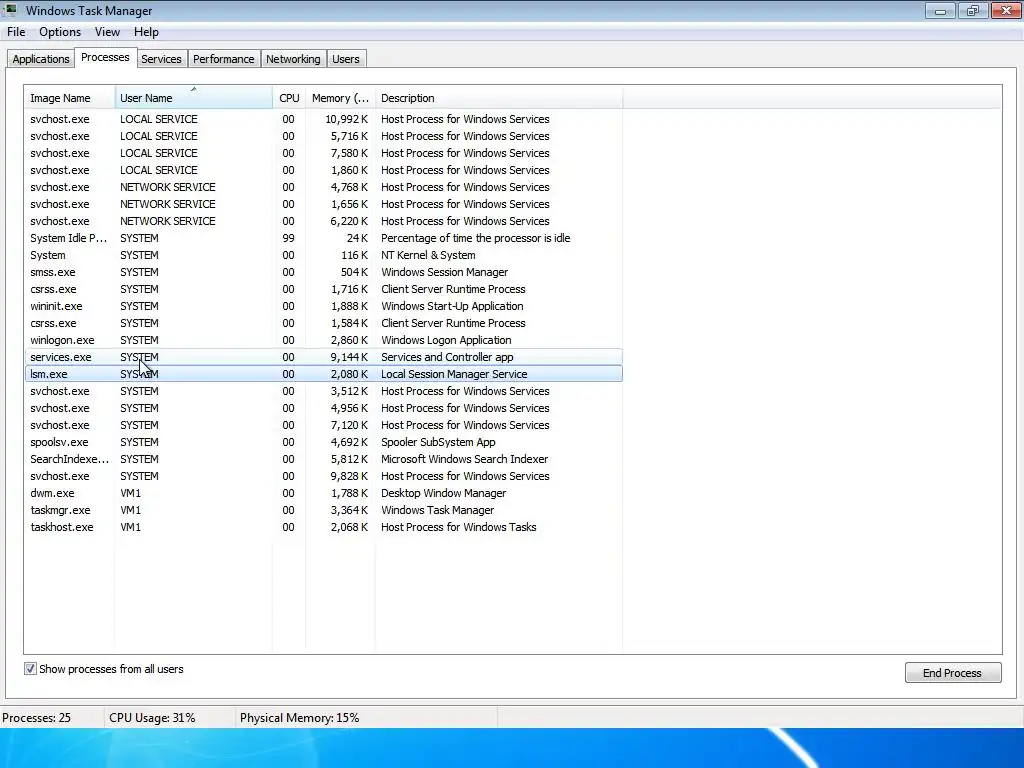Select the svchost.exe row using 10,992 K
Viewport: 1024px width, 768px height.
click(x=323, y=119)
